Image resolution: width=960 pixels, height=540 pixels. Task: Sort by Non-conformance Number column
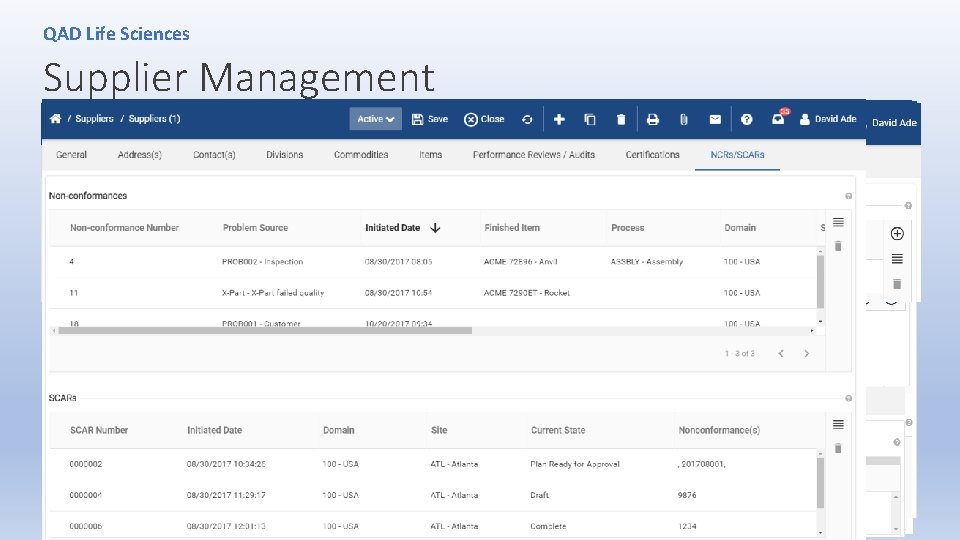click(x=124, y=228)
